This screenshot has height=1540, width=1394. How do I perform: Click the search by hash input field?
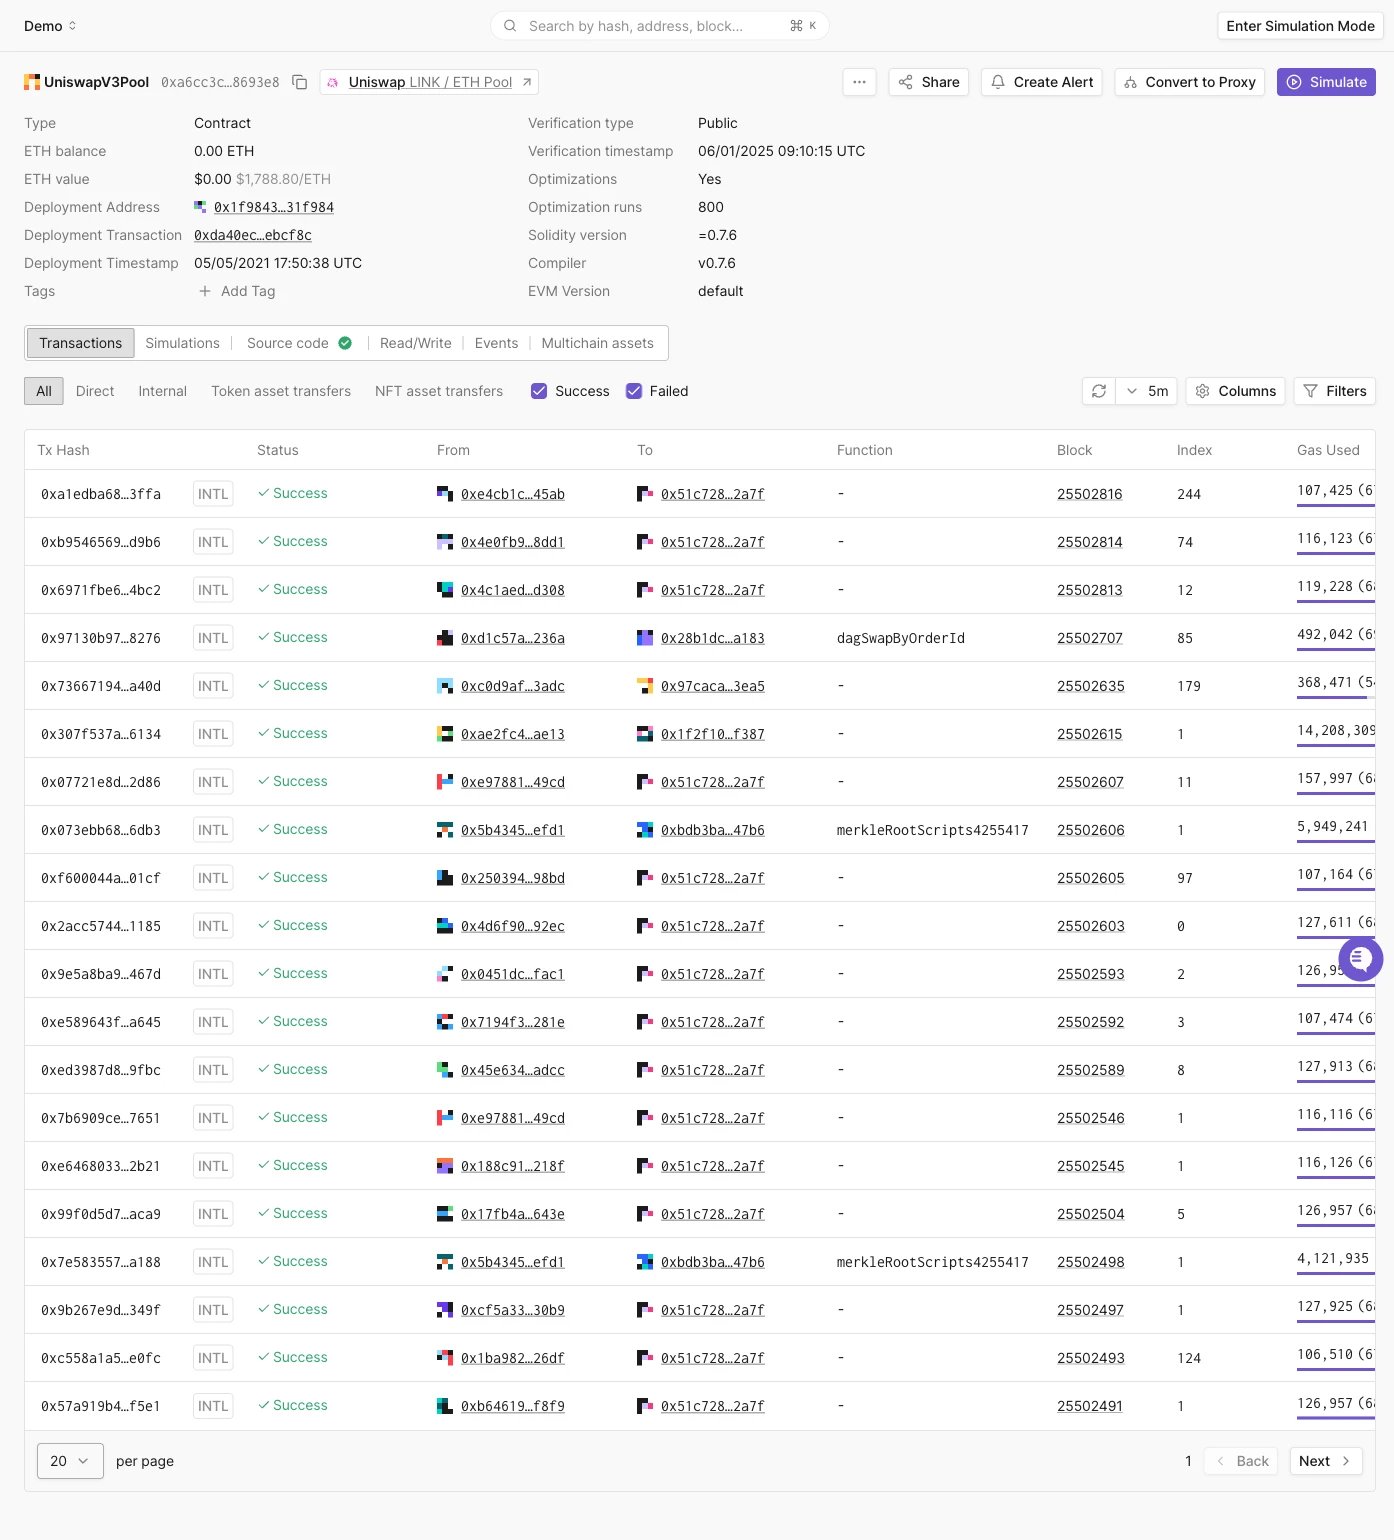point(659,26)
